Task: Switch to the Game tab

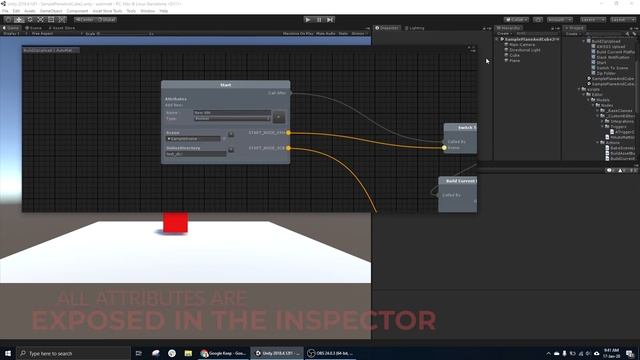Action: tap(11, 28)
